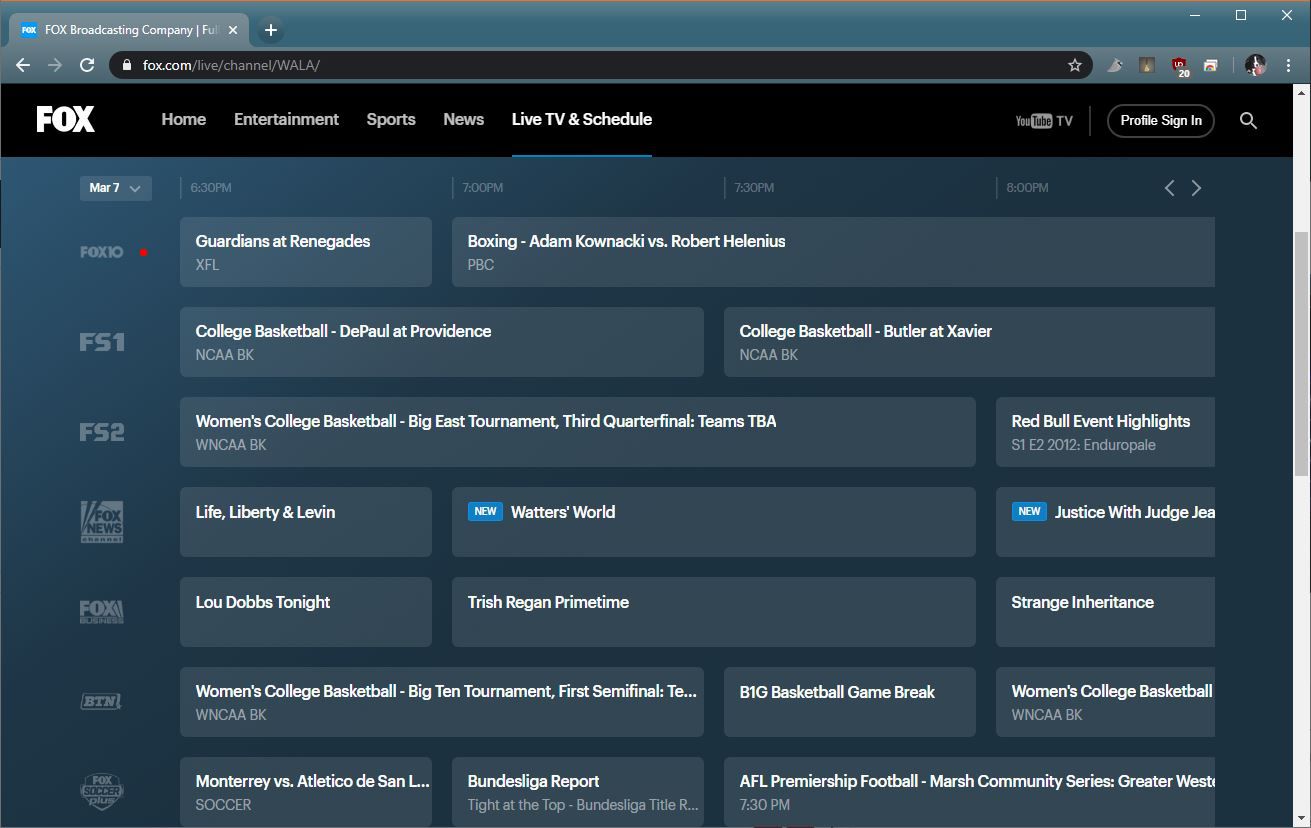Open the YouTube TV logo link
The width and height of the screenshot is (1311, 828).
click(1044, 121)
